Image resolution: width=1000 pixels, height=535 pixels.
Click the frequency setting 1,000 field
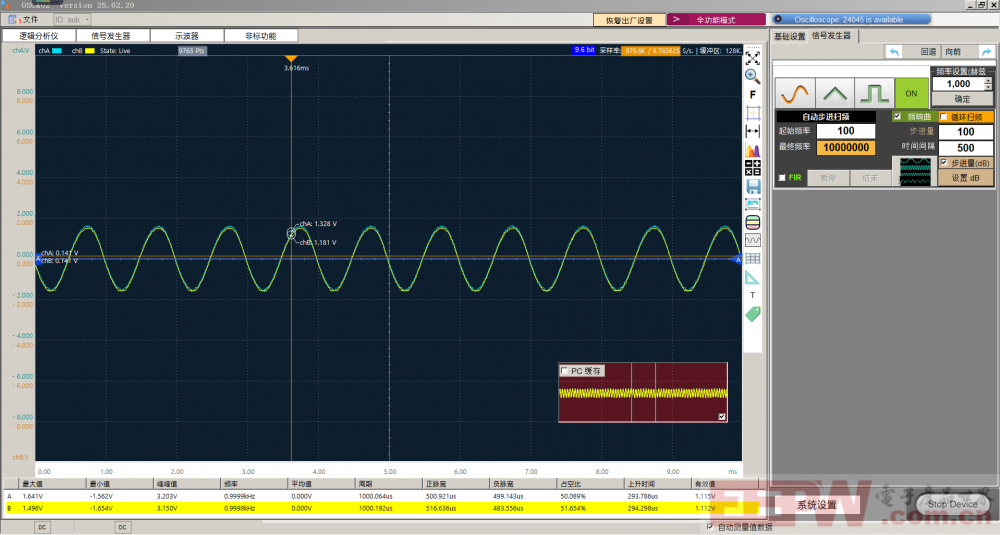(x=959, y=84)
